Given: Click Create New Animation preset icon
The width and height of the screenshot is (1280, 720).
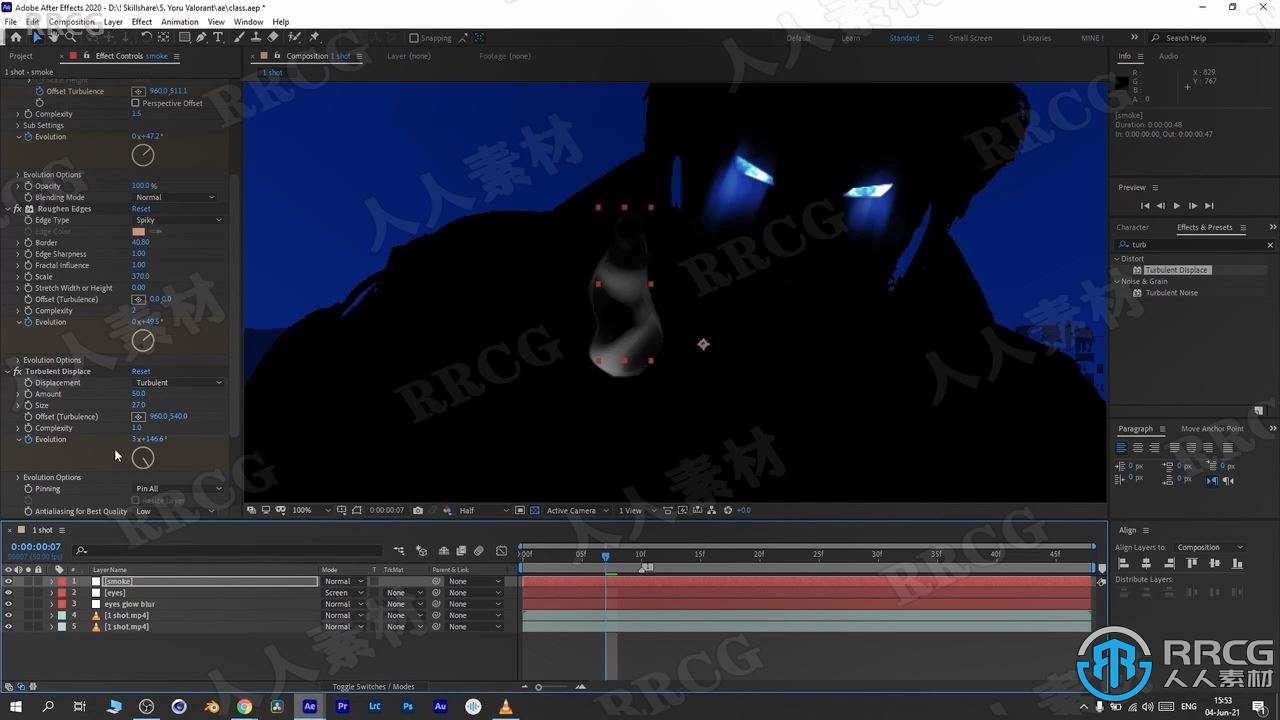Looking at the screenshot, I should [1258, 410].
